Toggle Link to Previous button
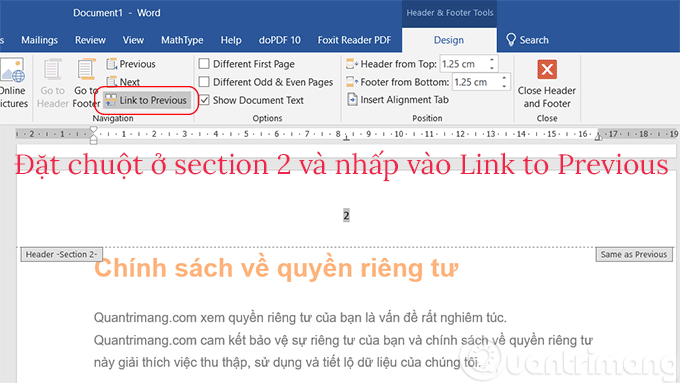 click(147, 100)
